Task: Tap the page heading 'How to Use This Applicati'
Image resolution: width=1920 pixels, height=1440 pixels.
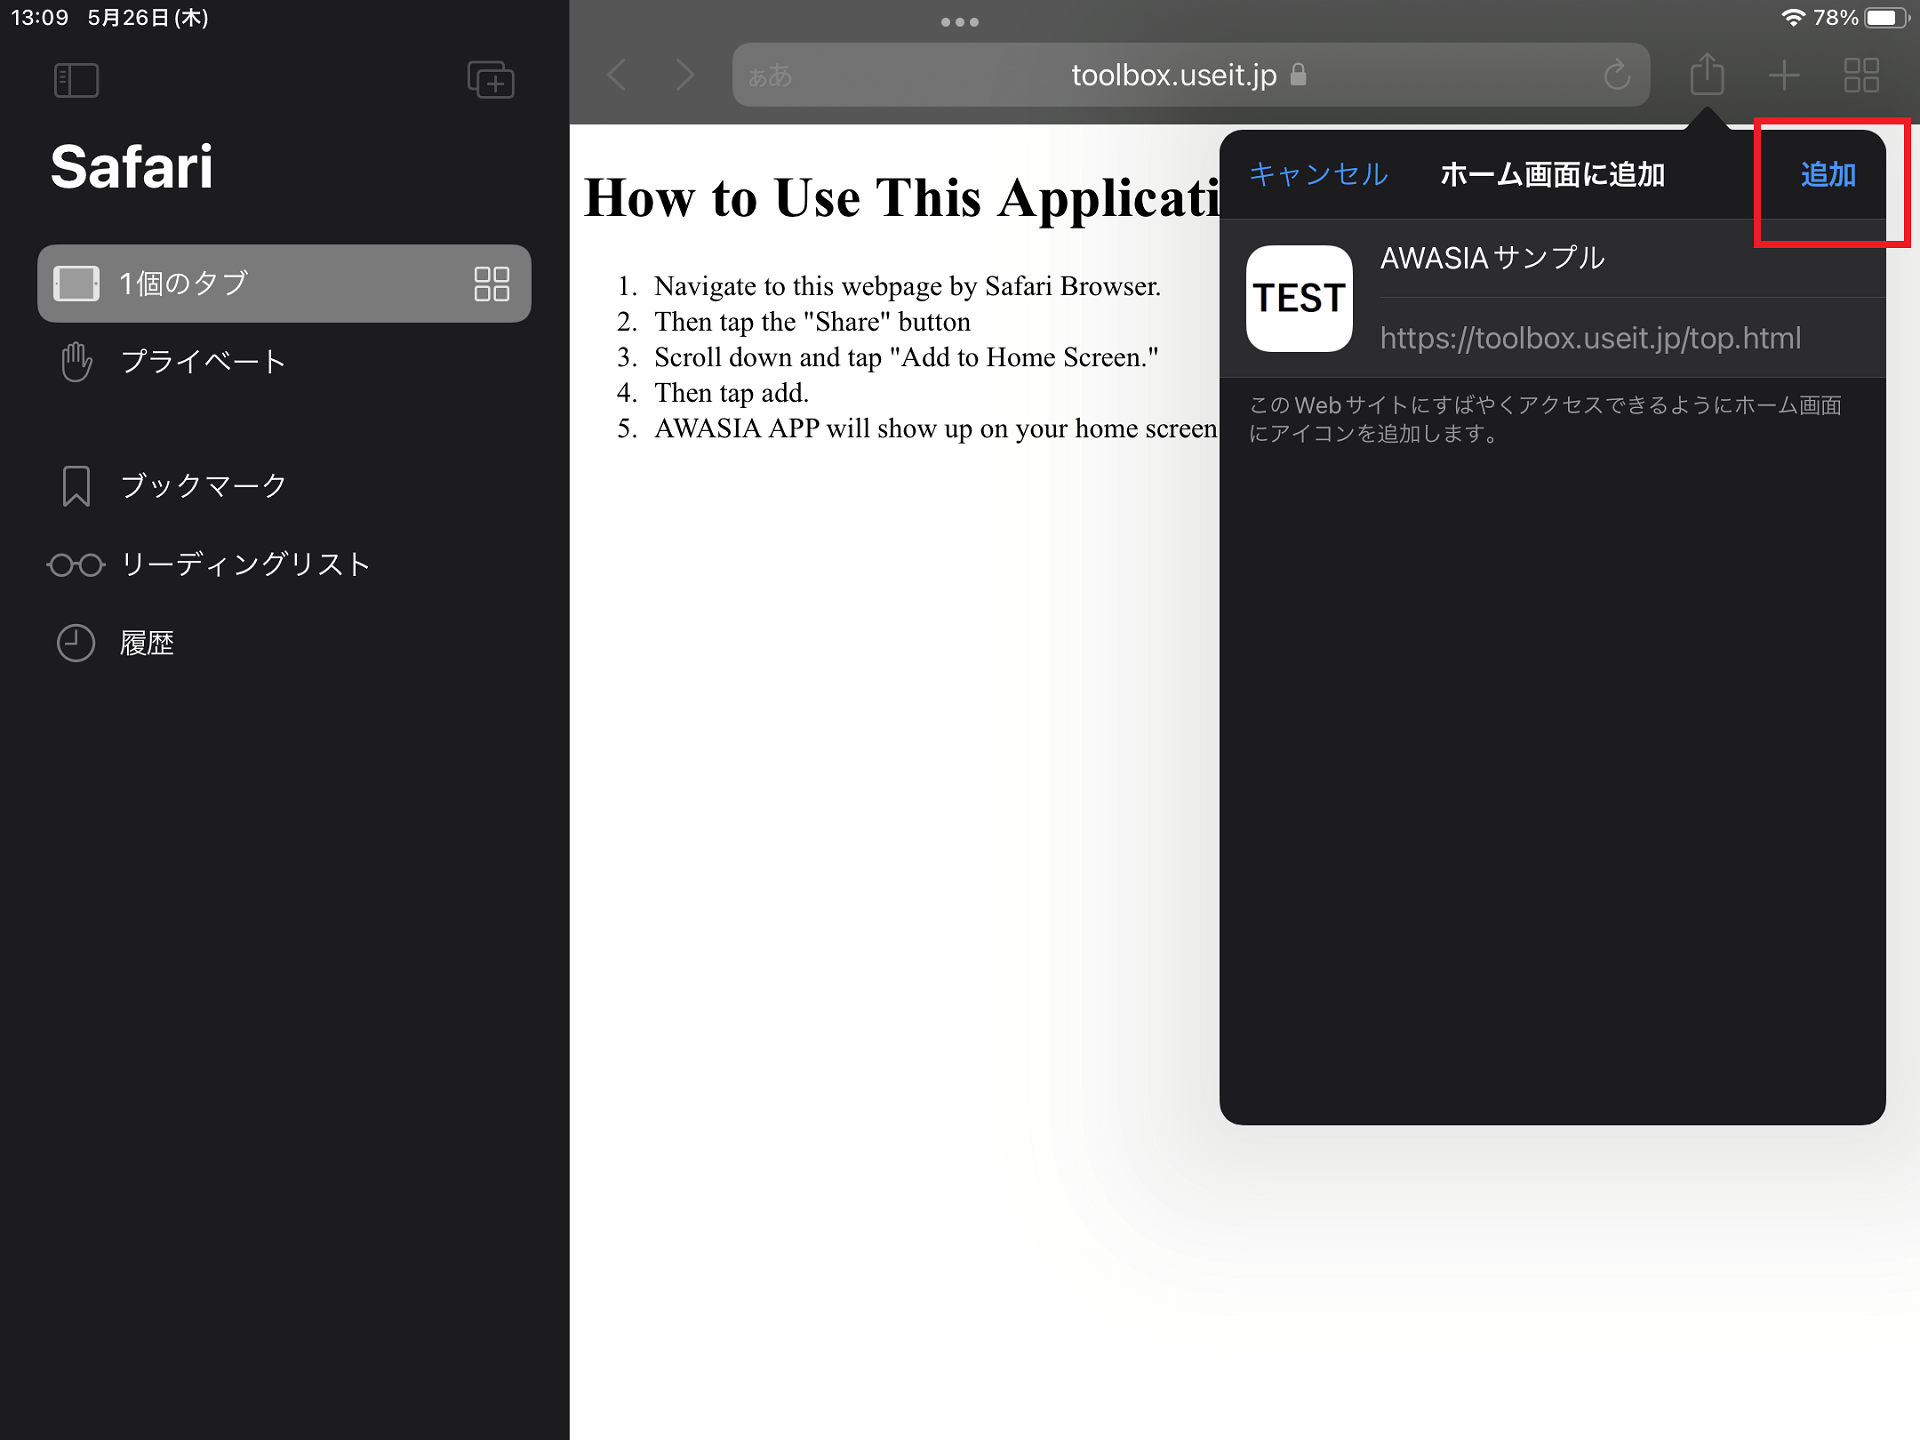Action: [901, 198]
